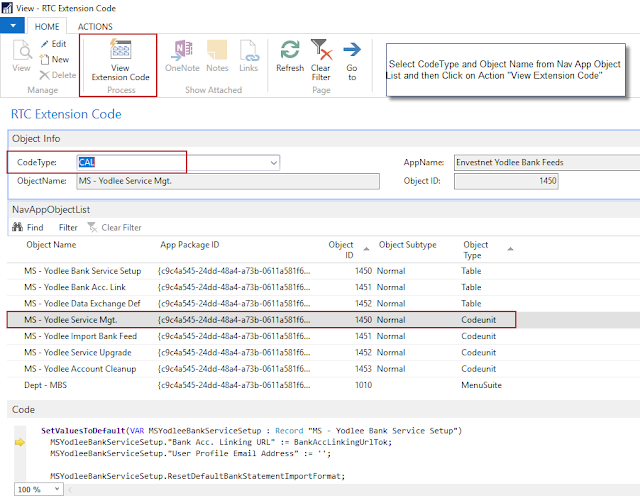640x503 pixels.
Task: Sort by App Package ID column header
Action: pos(190,245)
